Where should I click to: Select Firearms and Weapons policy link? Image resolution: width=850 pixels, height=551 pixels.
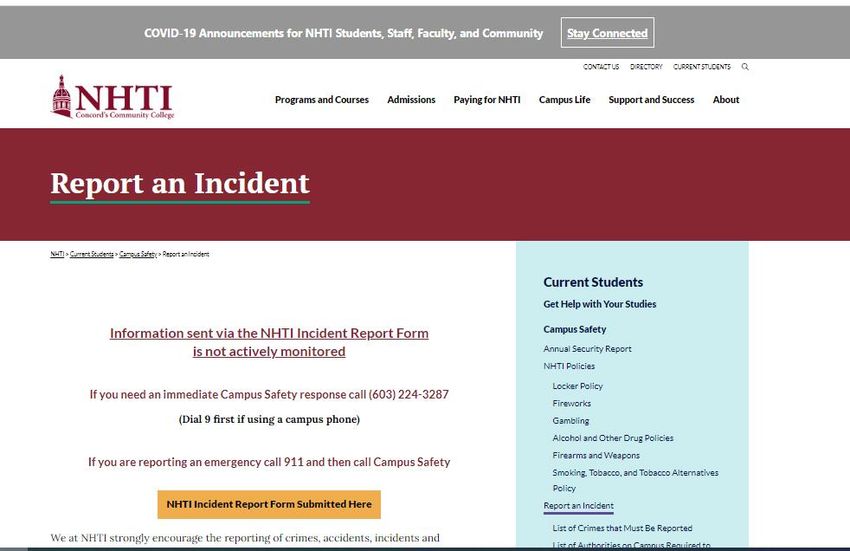click(596, 456)
